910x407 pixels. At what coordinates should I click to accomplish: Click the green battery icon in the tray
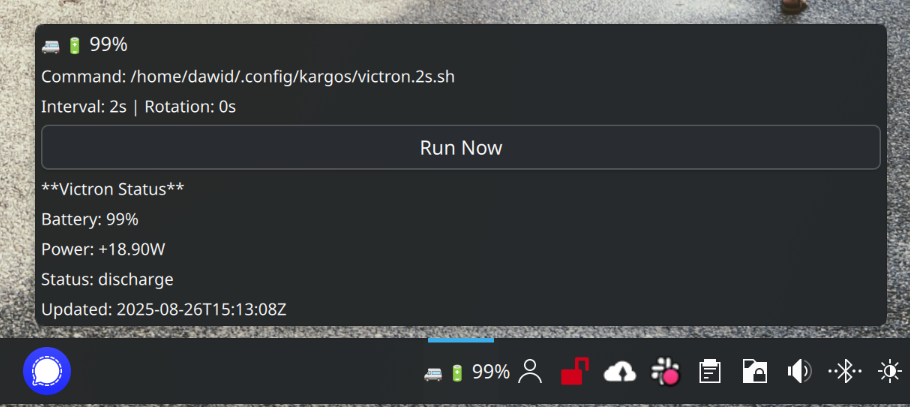pyautogui.click(x=457, y=373)
